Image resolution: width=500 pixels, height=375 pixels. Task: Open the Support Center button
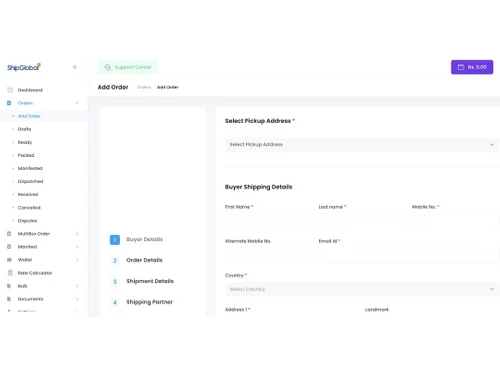[128, 67]
